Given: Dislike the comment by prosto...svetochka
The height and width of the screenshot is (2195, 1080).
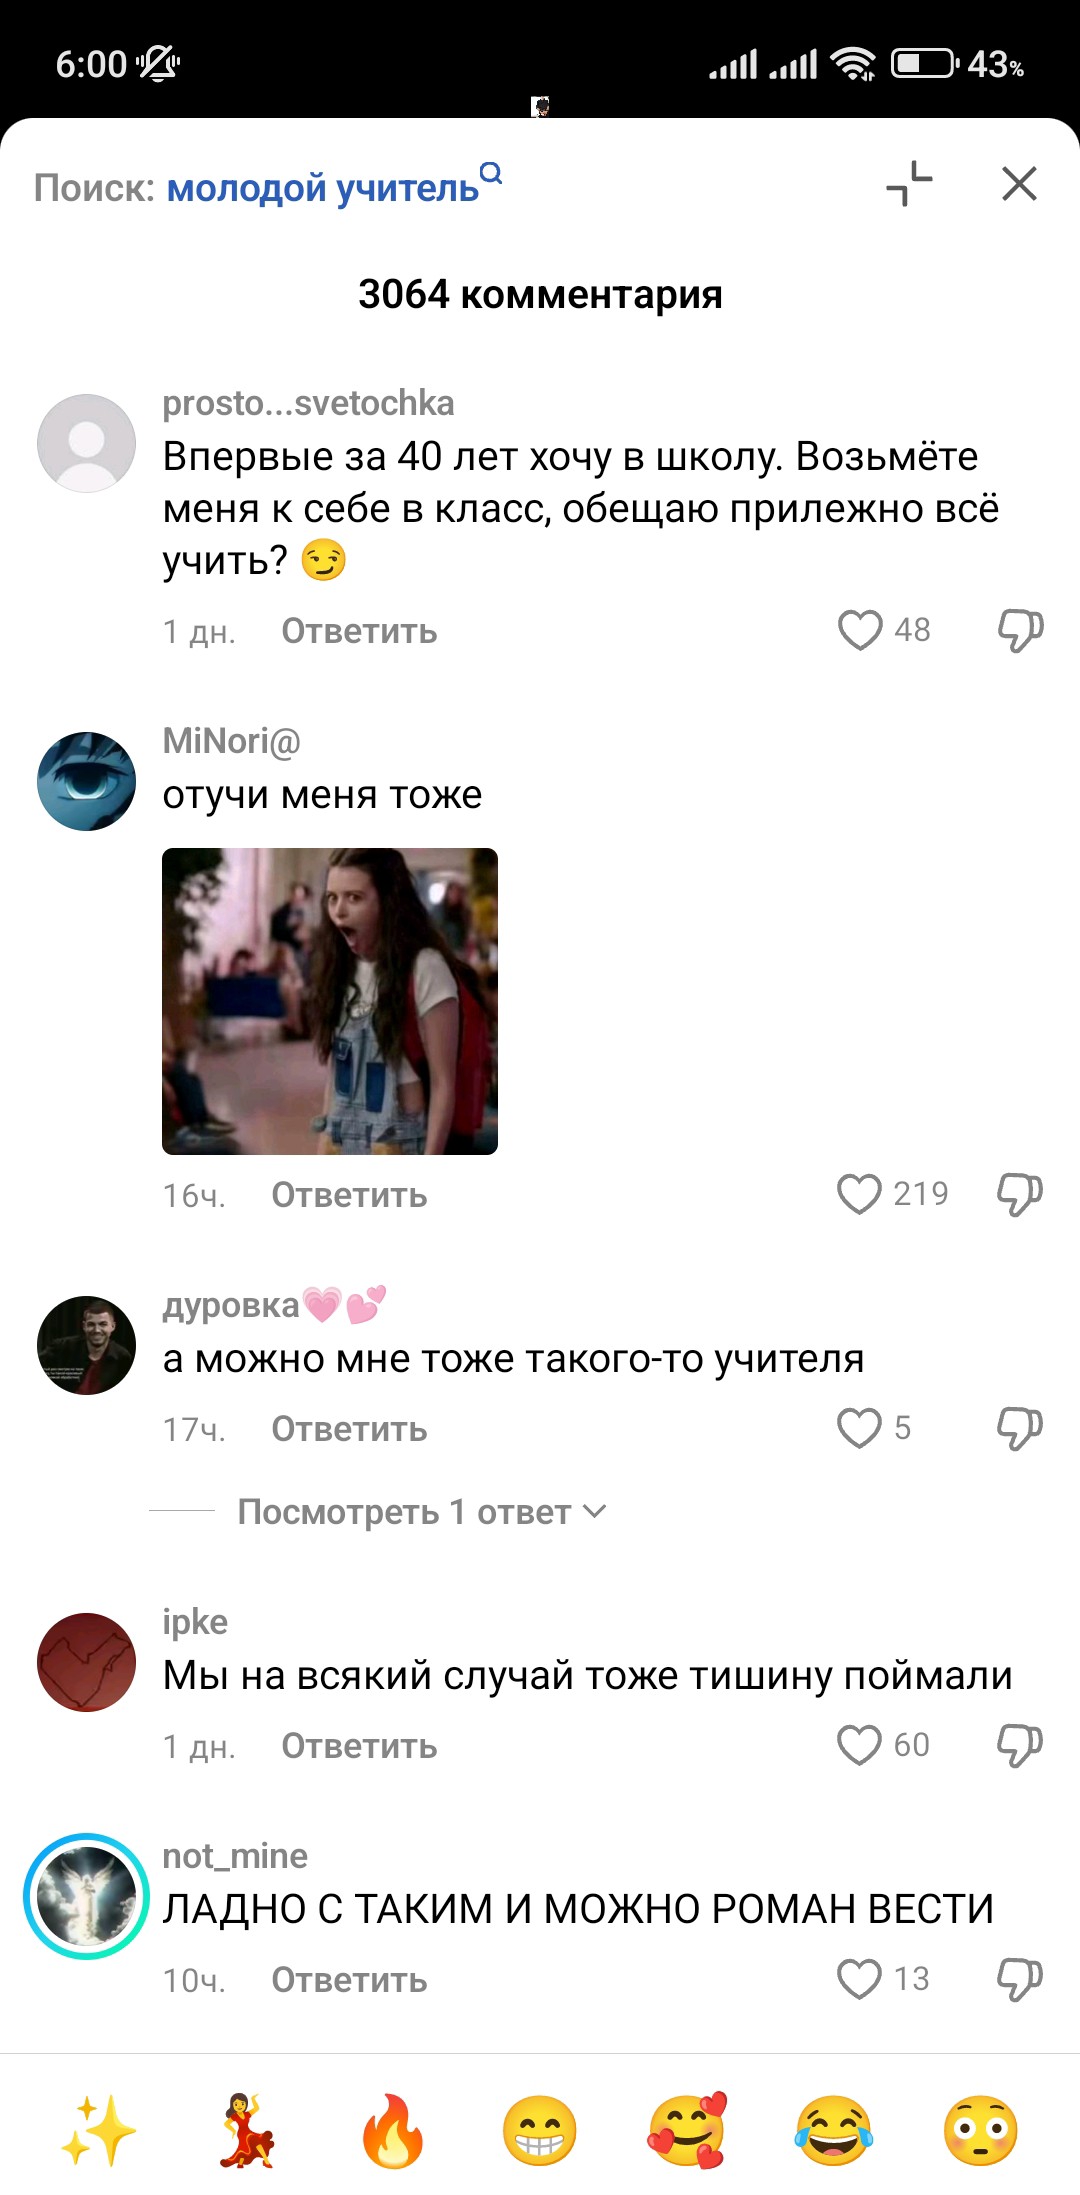Looking at the screenshot, I should click(1020, 630).
